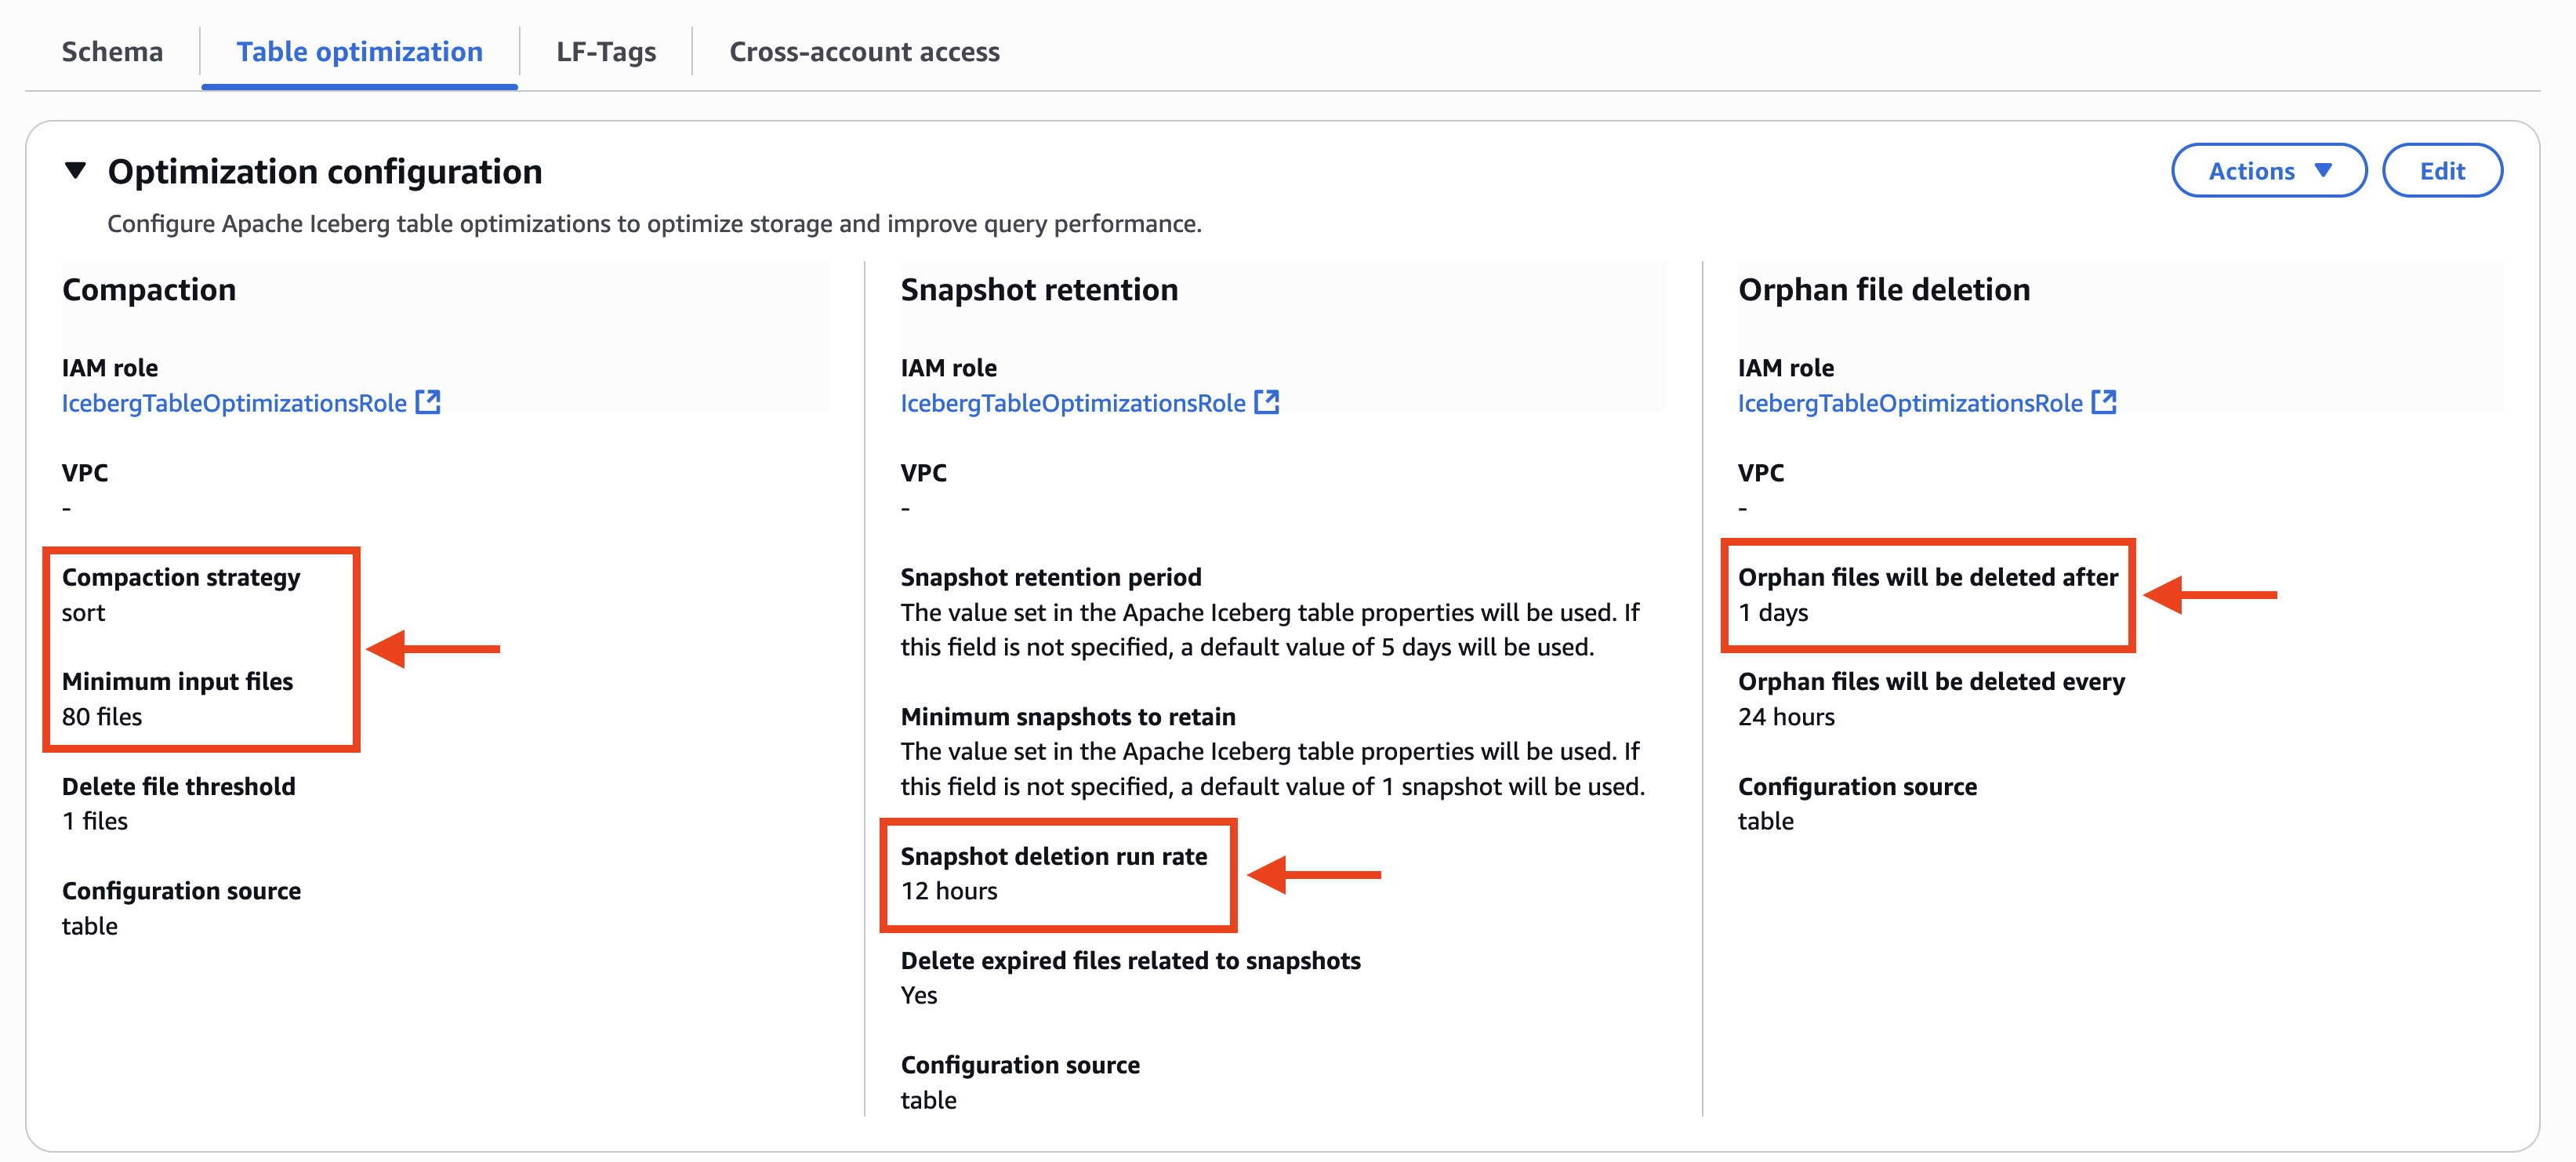Open IcebergTableOptimizationsRole link under Orphan file deletion
This screenshot has height=1162, width=2576.
click(x=1909, y=403)
